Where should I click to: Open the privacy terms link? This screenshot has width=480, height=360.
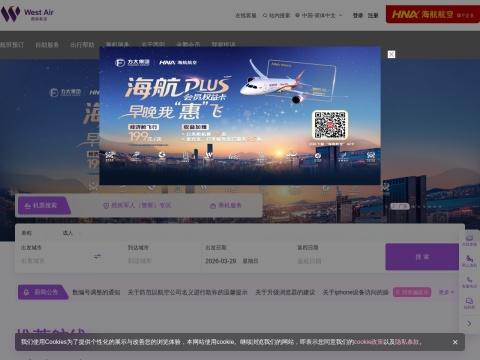coord(407,342)
